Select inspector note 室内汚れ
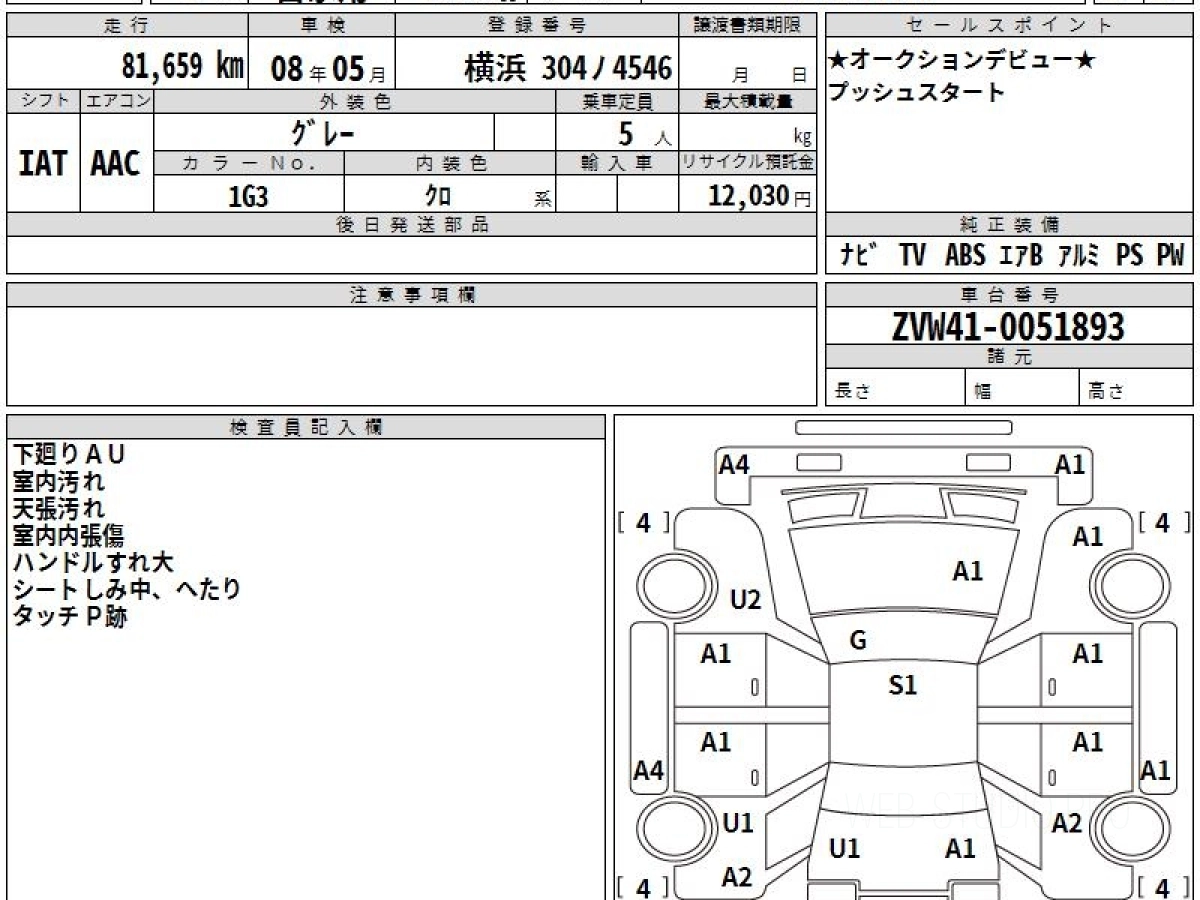1200x900 pixels. point(58,481)
